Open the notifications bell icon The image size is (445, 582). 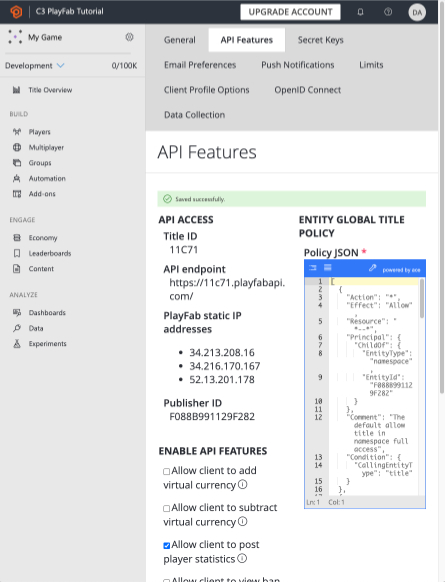tap(360, 12)
